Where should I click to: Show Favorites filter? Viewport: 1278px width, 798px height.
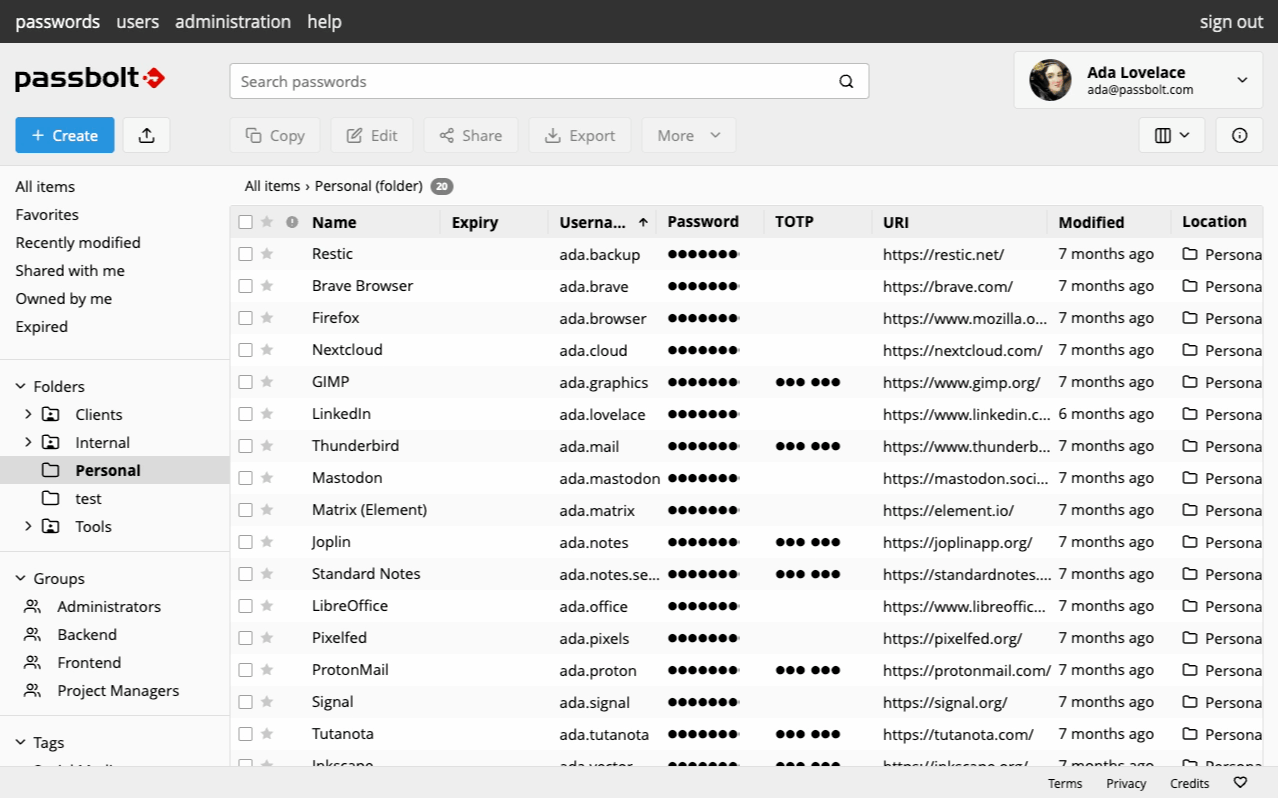click(47, 214)
